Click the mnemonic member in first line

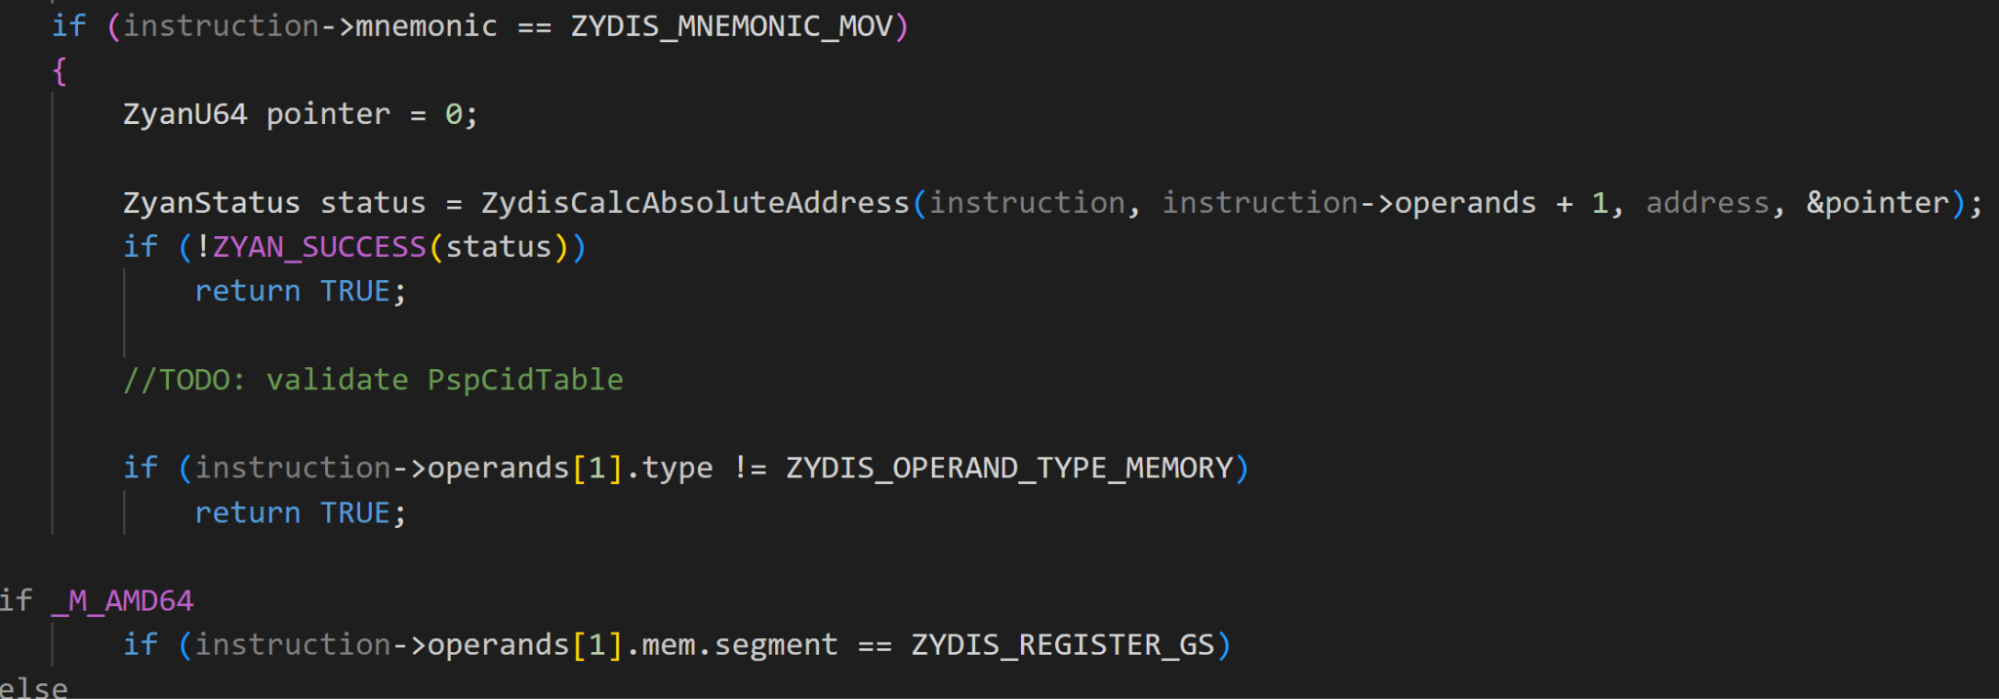coord(426,26)
